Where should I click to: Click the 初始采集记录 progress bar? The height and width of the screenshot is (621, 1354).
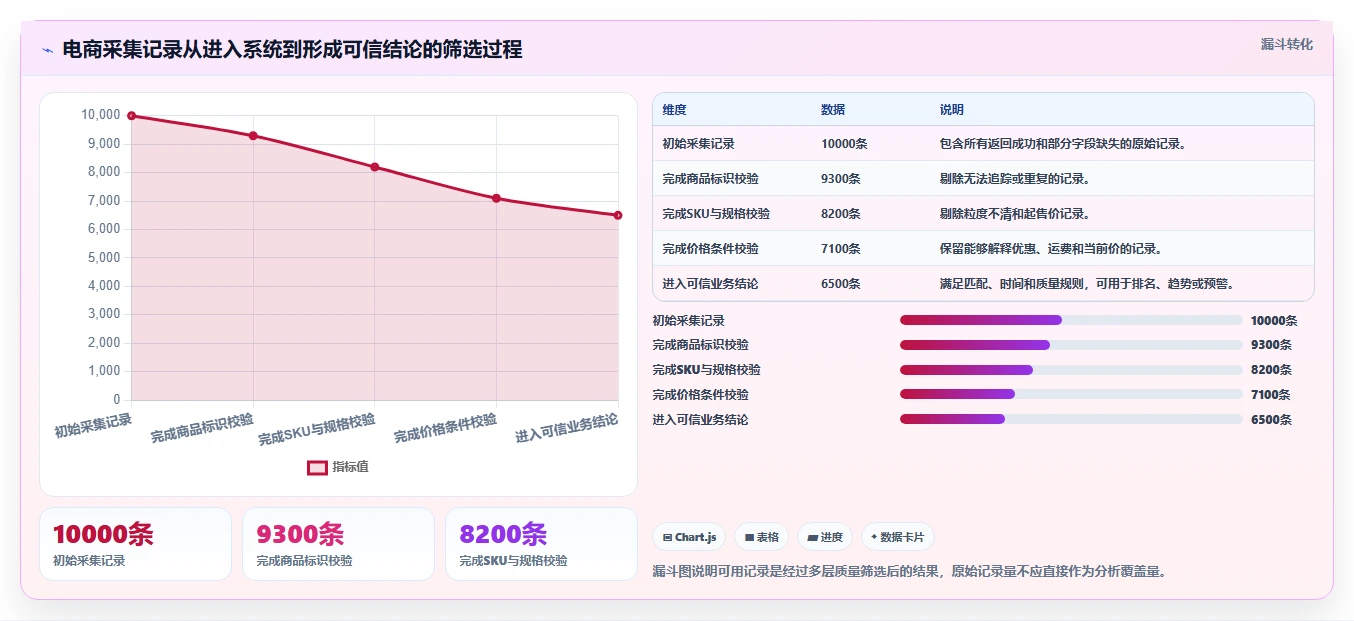tap(1071, 320)
